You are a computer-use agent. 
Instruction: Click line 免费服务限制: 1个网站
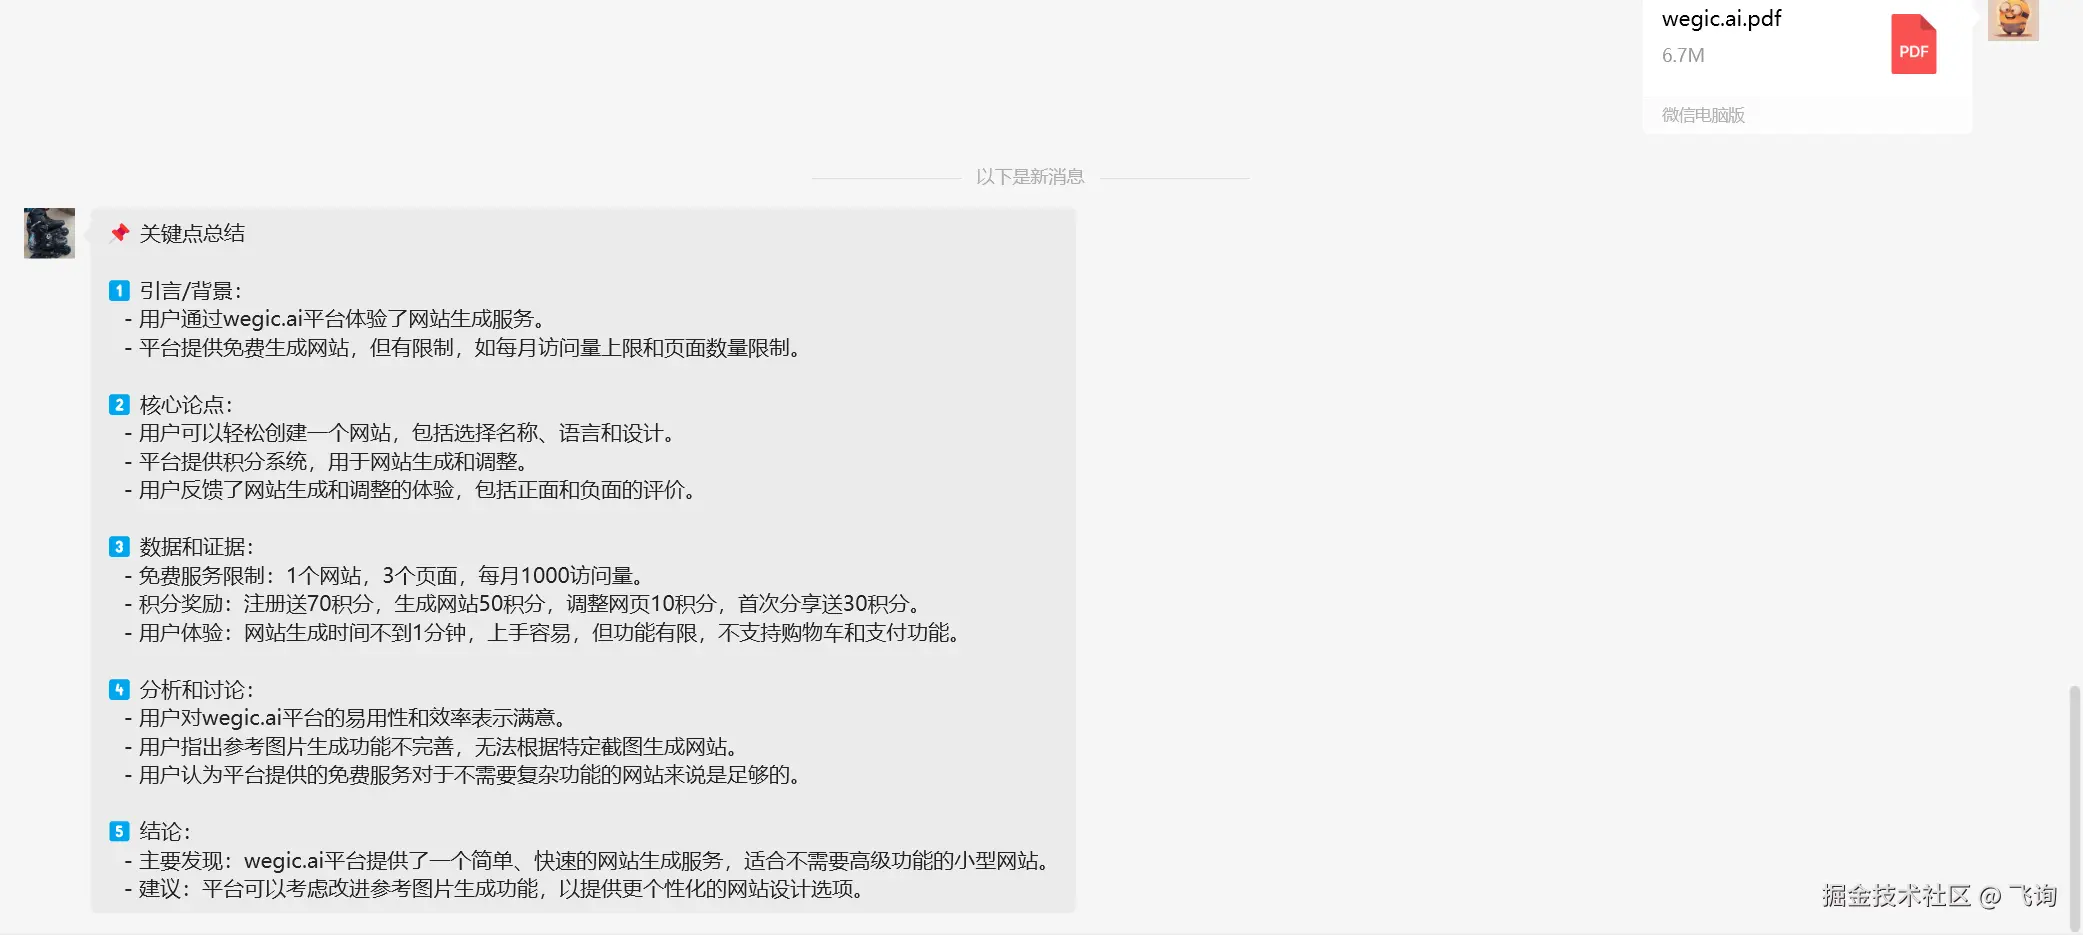[387, 576]
